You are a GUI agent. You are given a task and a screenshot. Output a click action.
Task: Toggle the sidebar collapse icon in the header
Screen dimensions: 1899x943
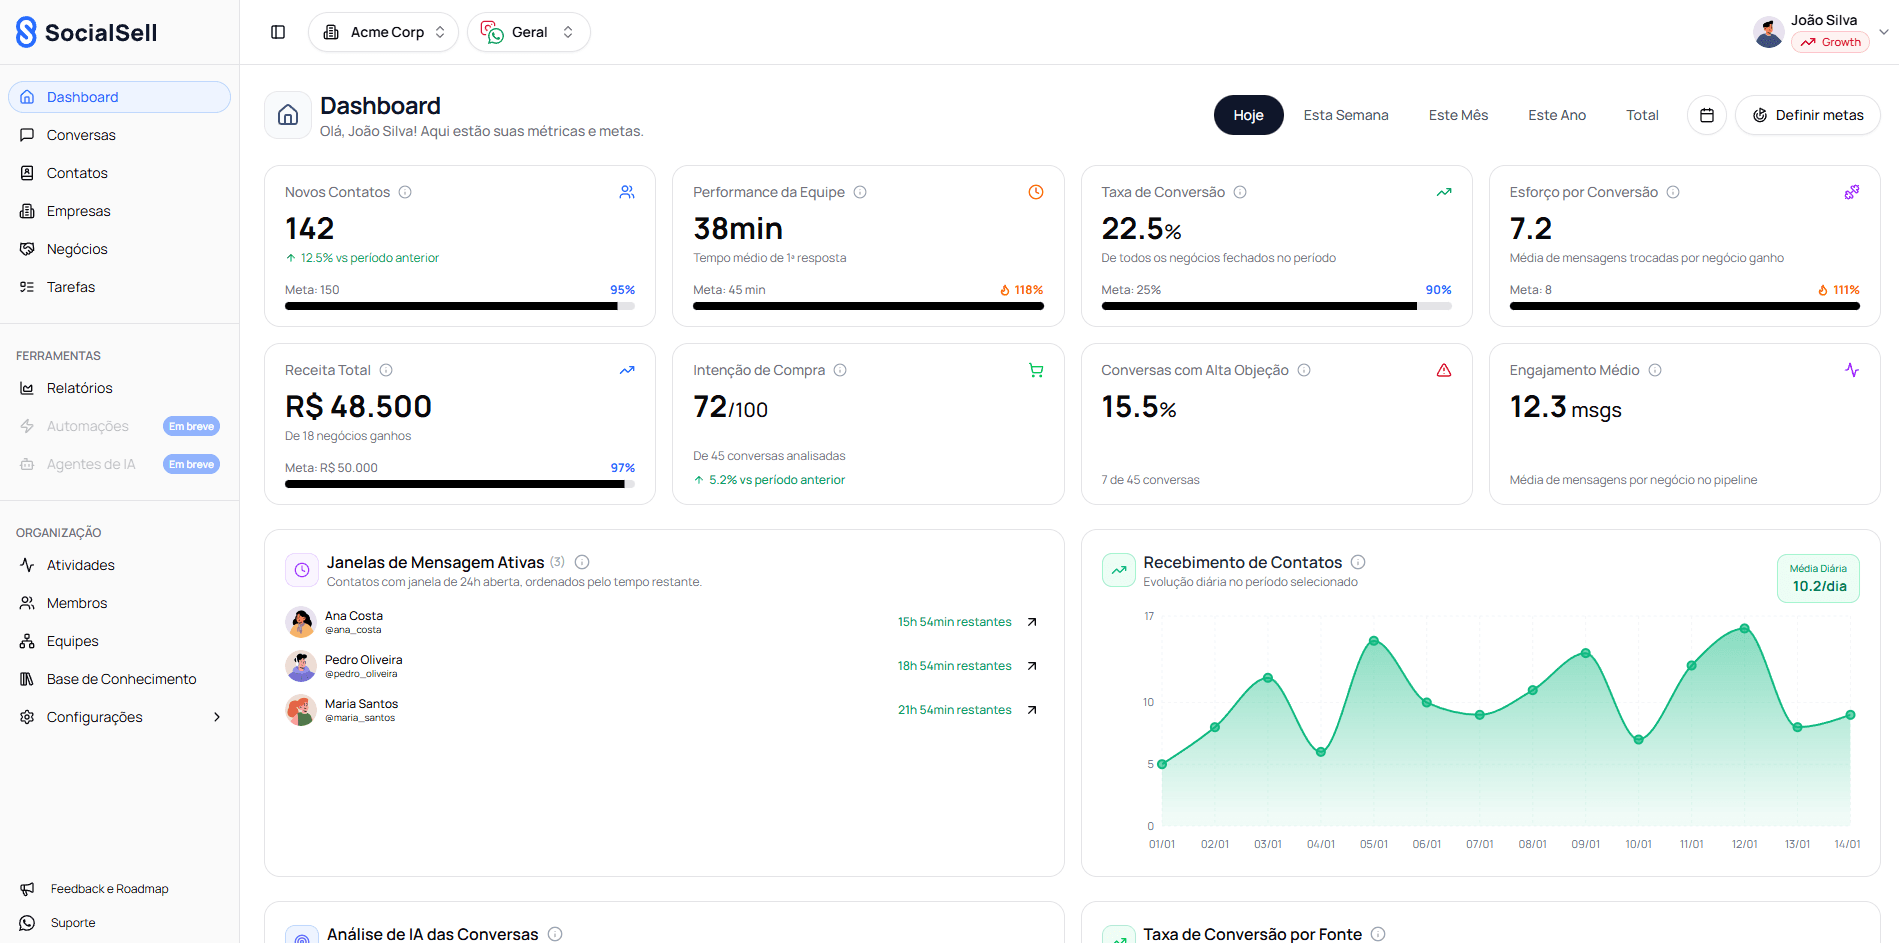[x=277, y=31]
